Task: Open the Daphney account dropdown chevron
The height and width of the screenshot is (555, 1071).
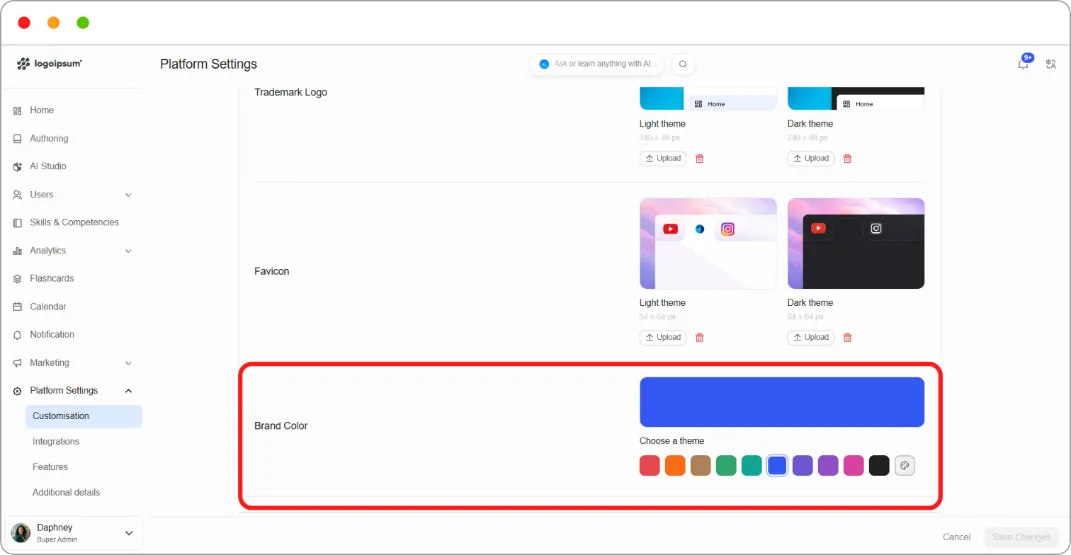Action: coord(128,533)
